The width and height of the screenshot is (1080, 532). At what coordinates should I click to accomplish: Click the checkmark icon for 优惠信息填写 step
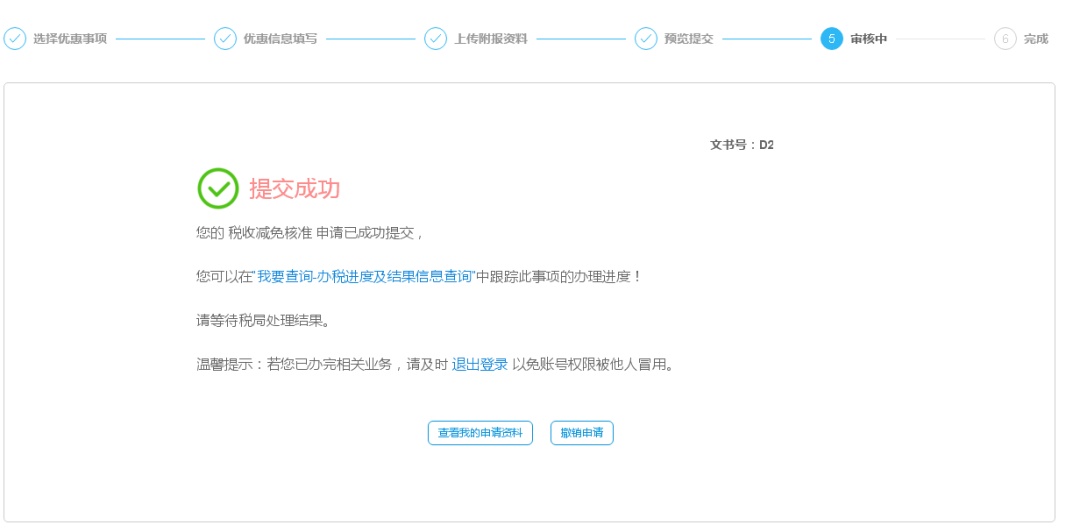point(225,39)
